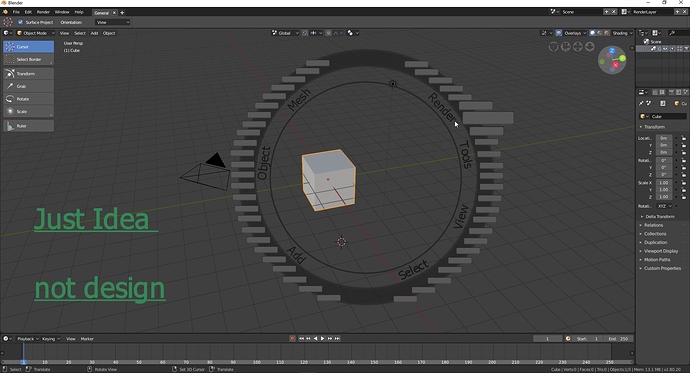Viewport: 690px width, 373px height.
Task: Select the Cursor tool
Action: coord(29,47)
